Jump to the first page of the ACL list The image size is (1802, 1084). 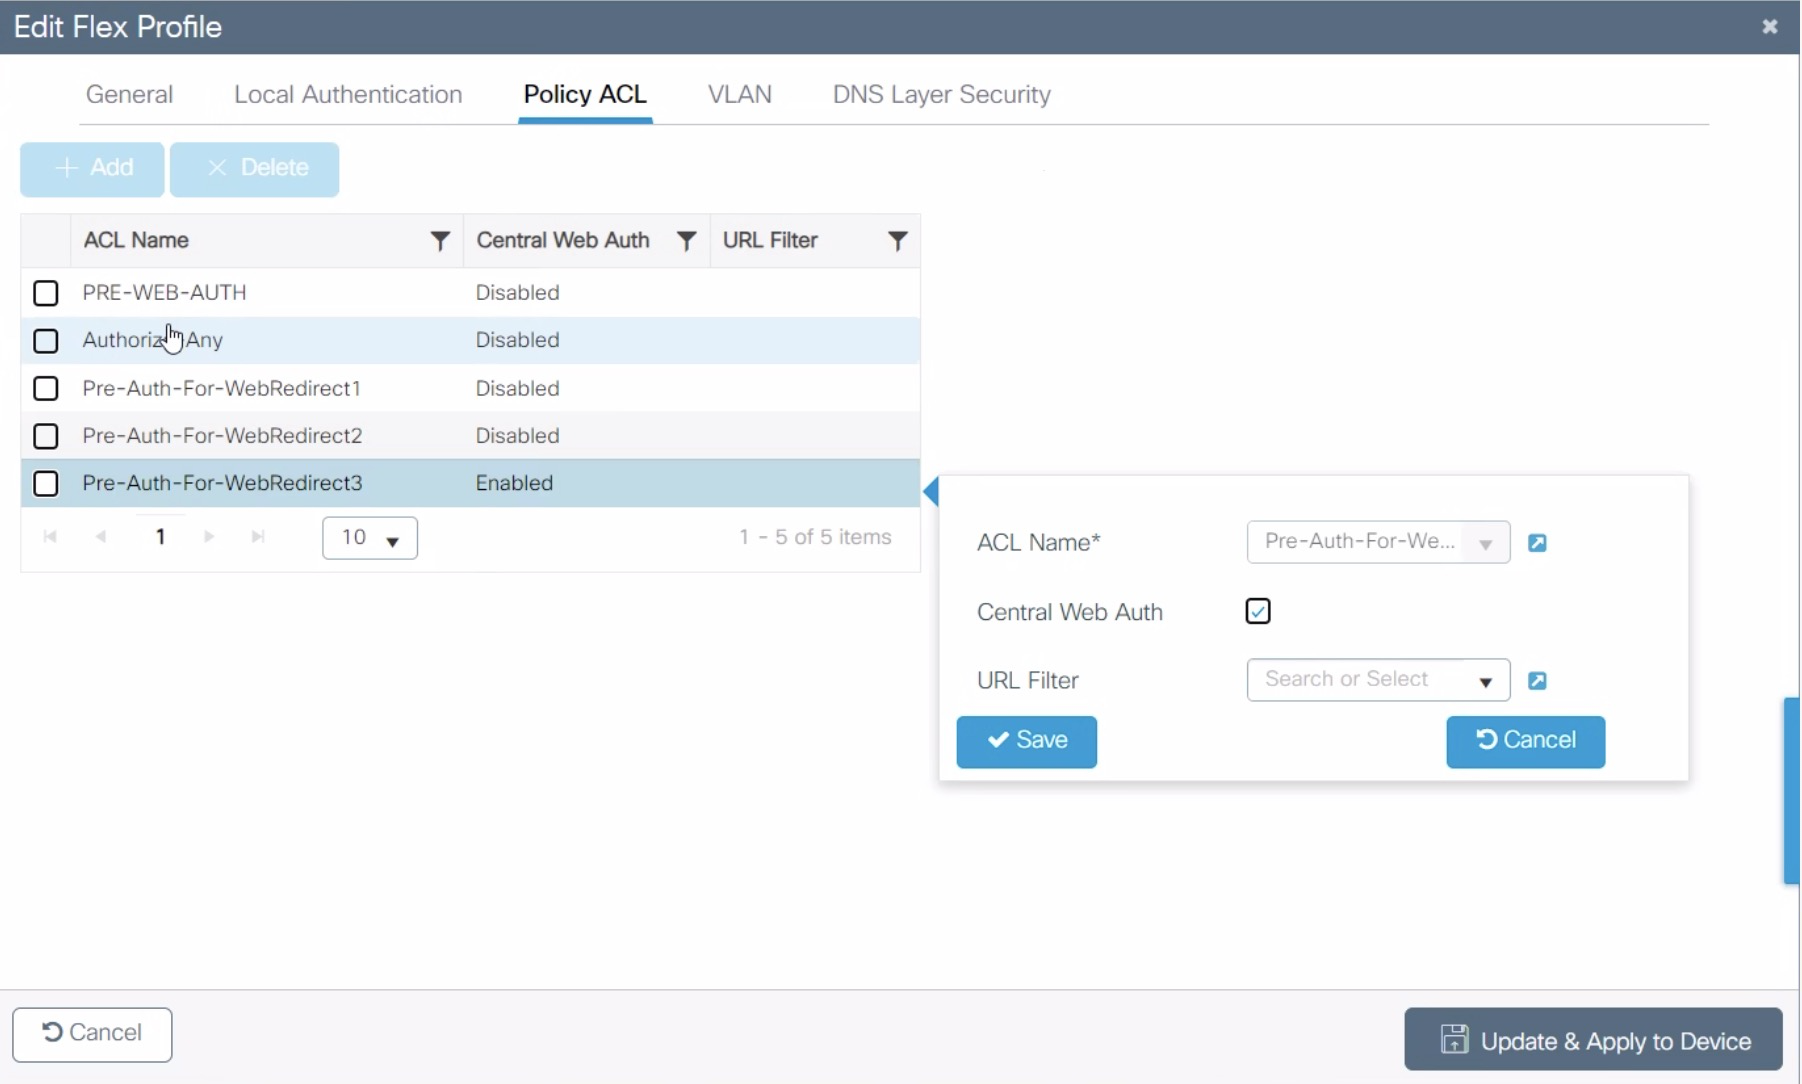point(50,537)
